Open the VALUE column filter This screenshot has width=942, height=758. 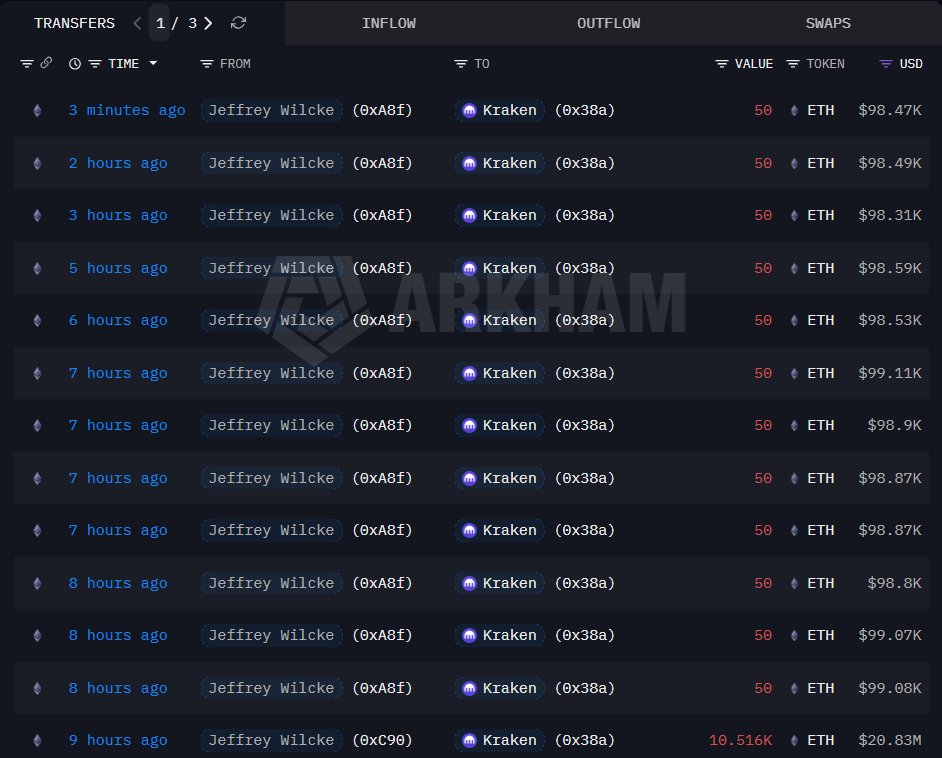click(722, 64)
